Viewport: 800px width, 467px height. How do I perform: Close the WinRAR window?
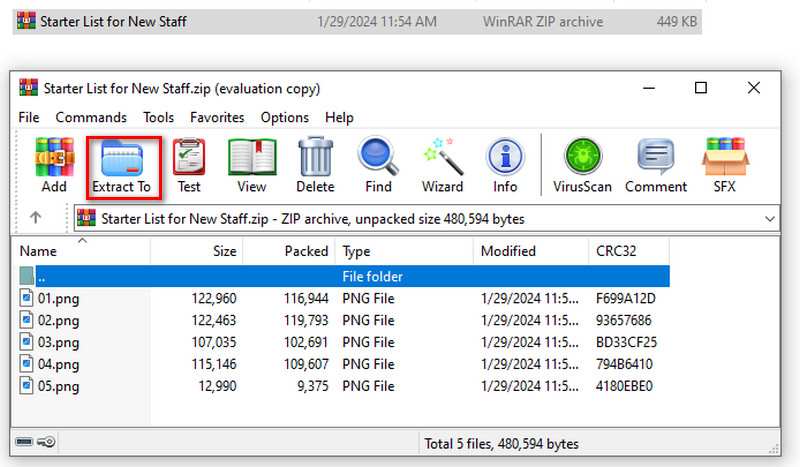point(754,88)
